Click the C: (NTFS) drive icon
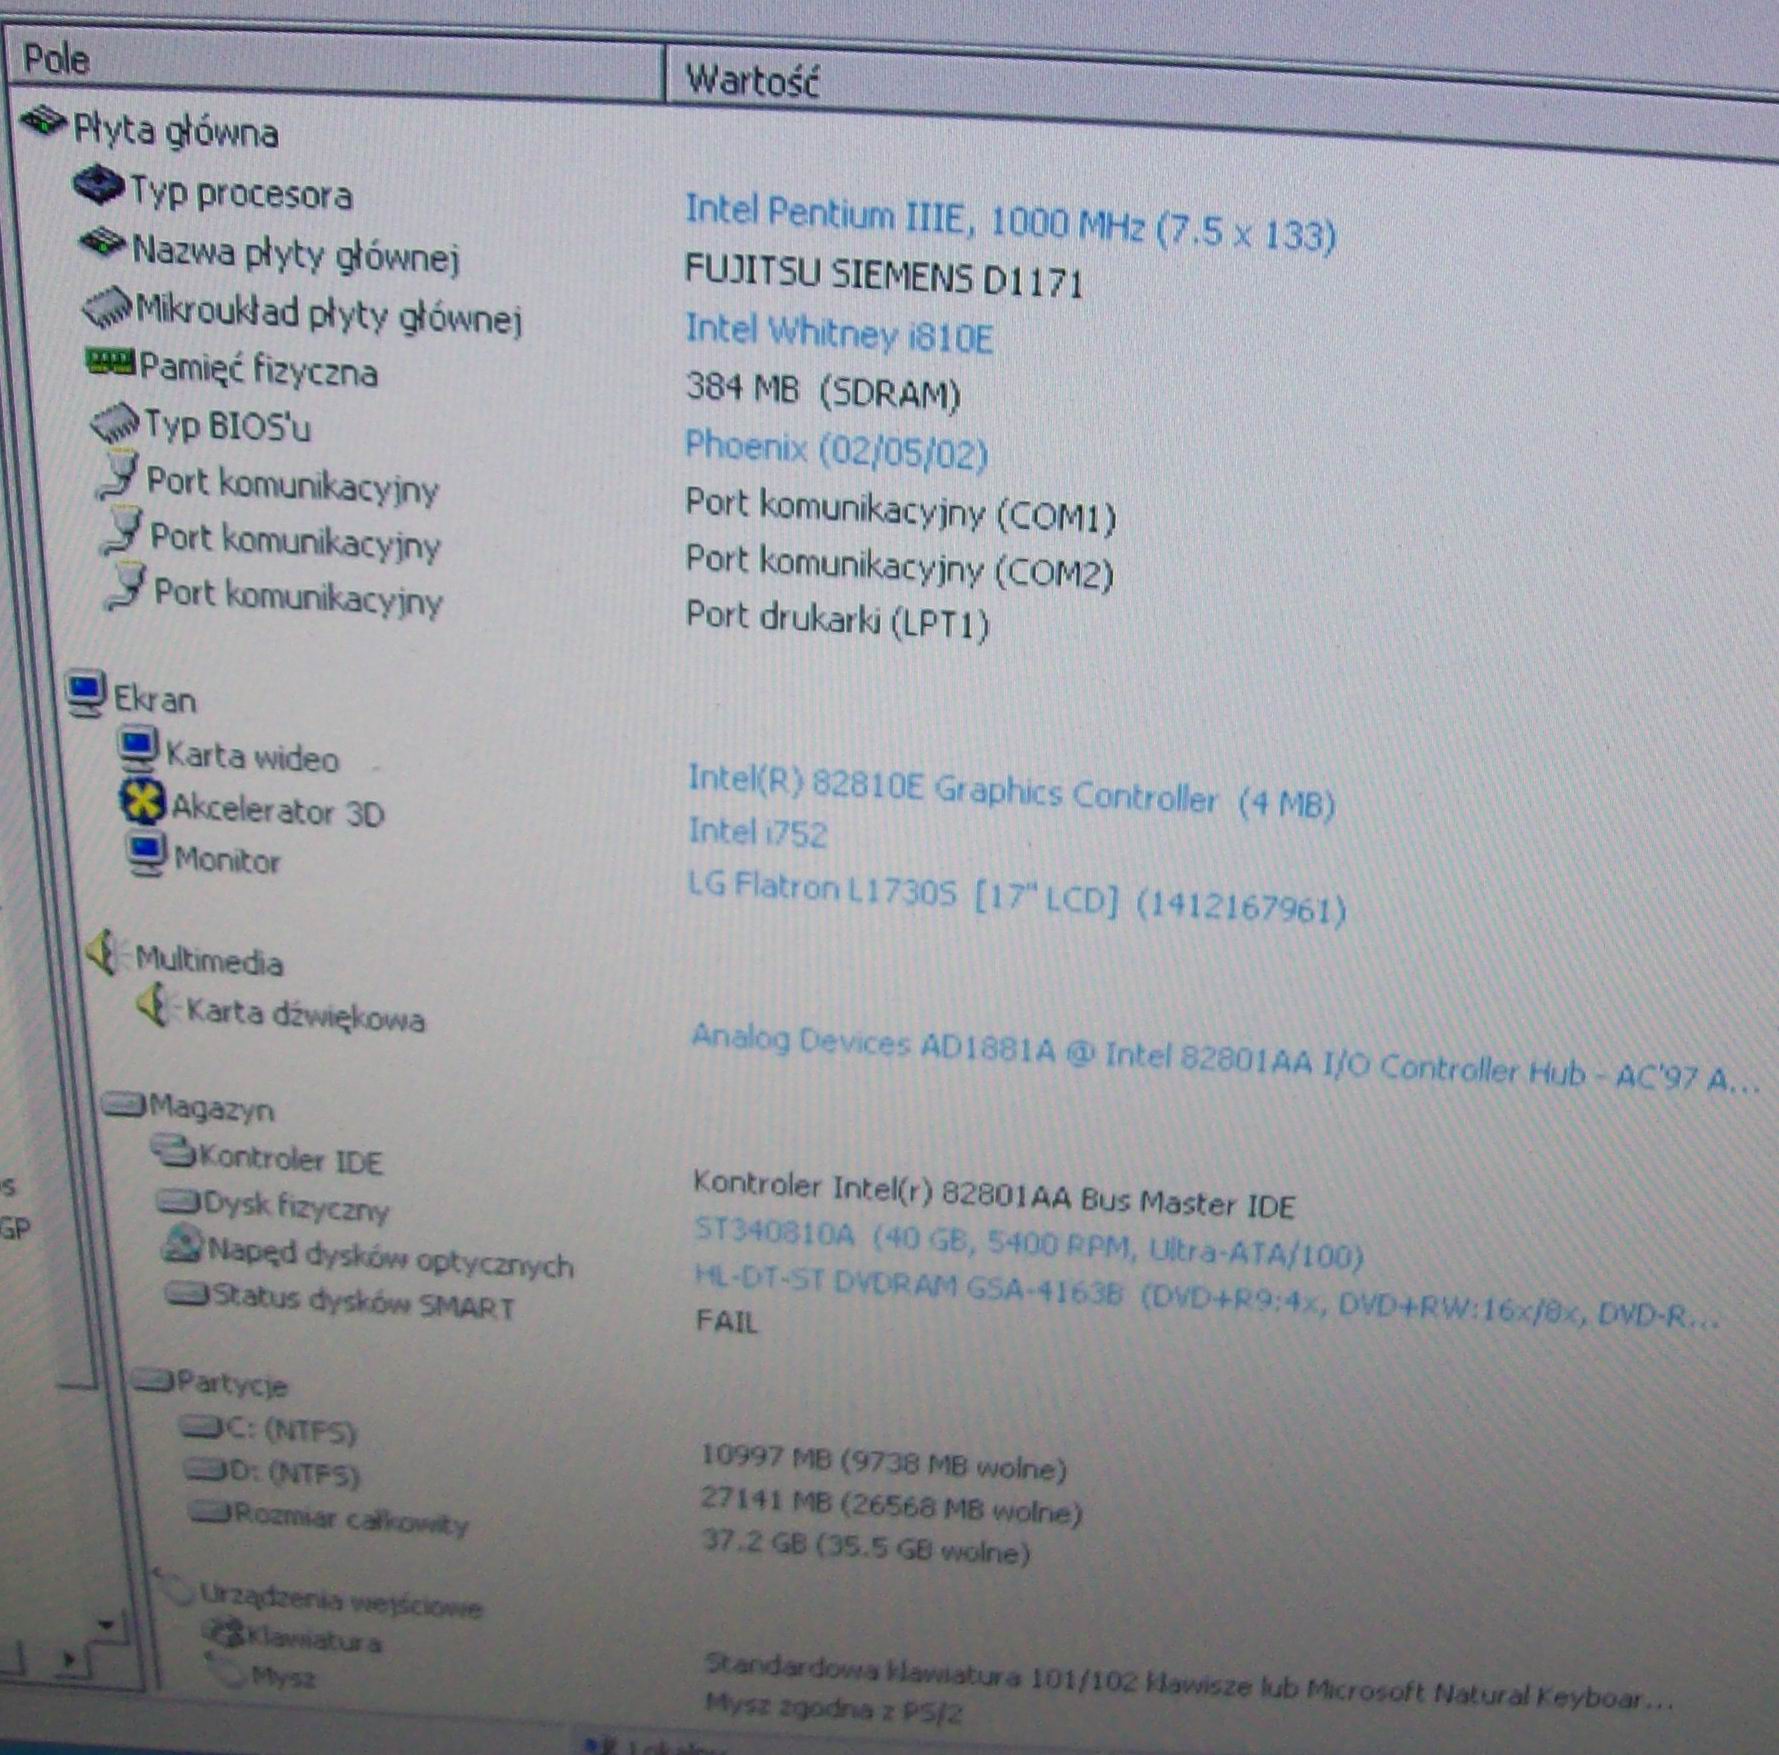 203,1427
